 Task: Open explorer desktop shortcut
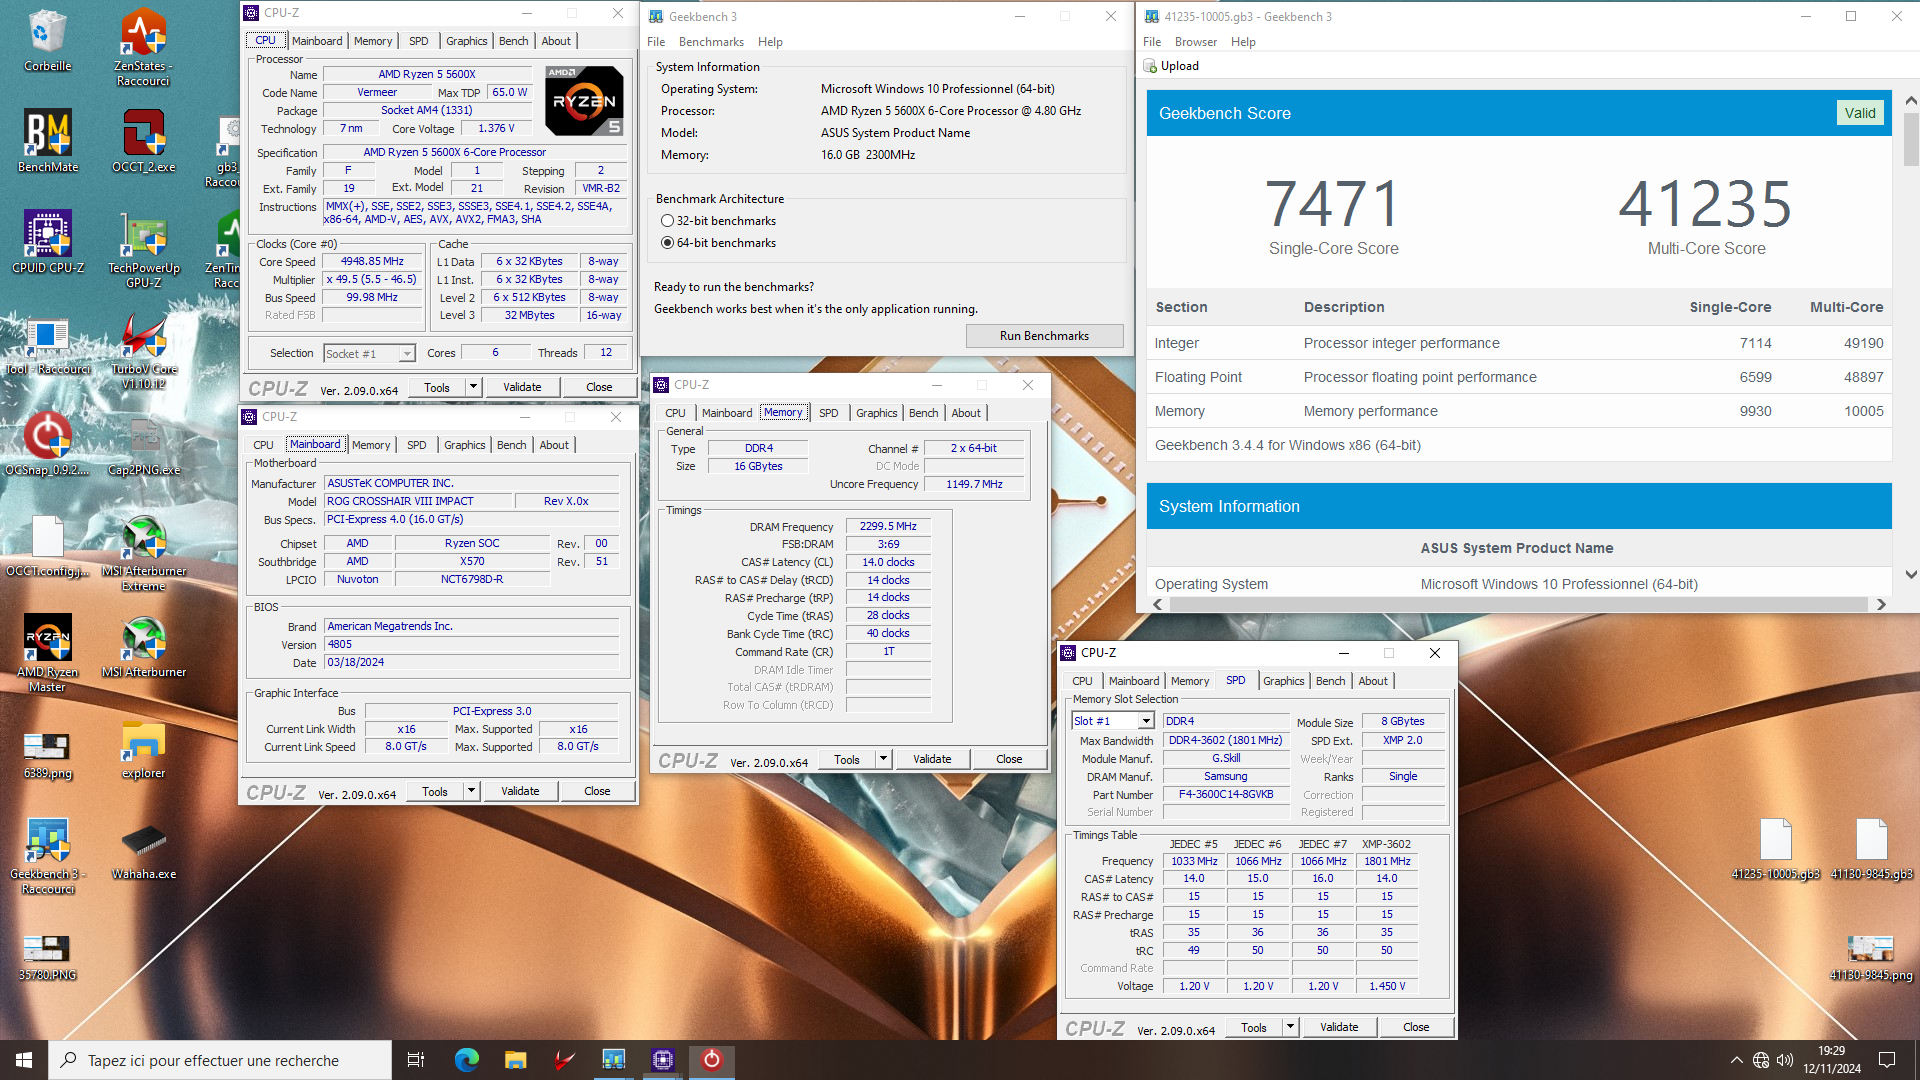[x=143, y=750]
